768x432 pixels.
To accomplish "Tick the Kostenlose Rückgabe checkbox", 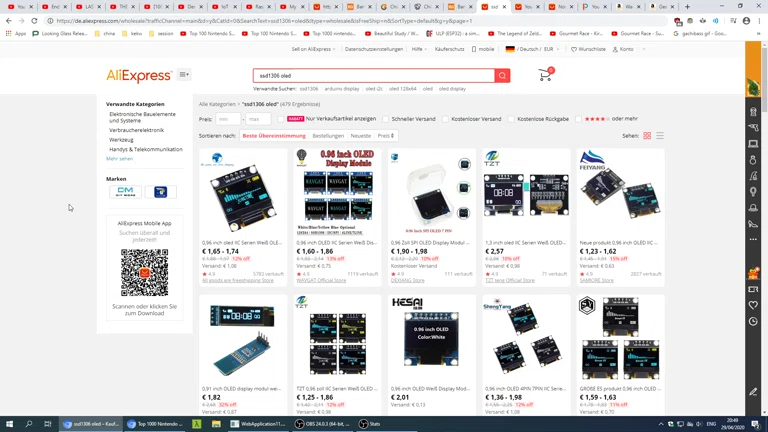I will 511,119.
